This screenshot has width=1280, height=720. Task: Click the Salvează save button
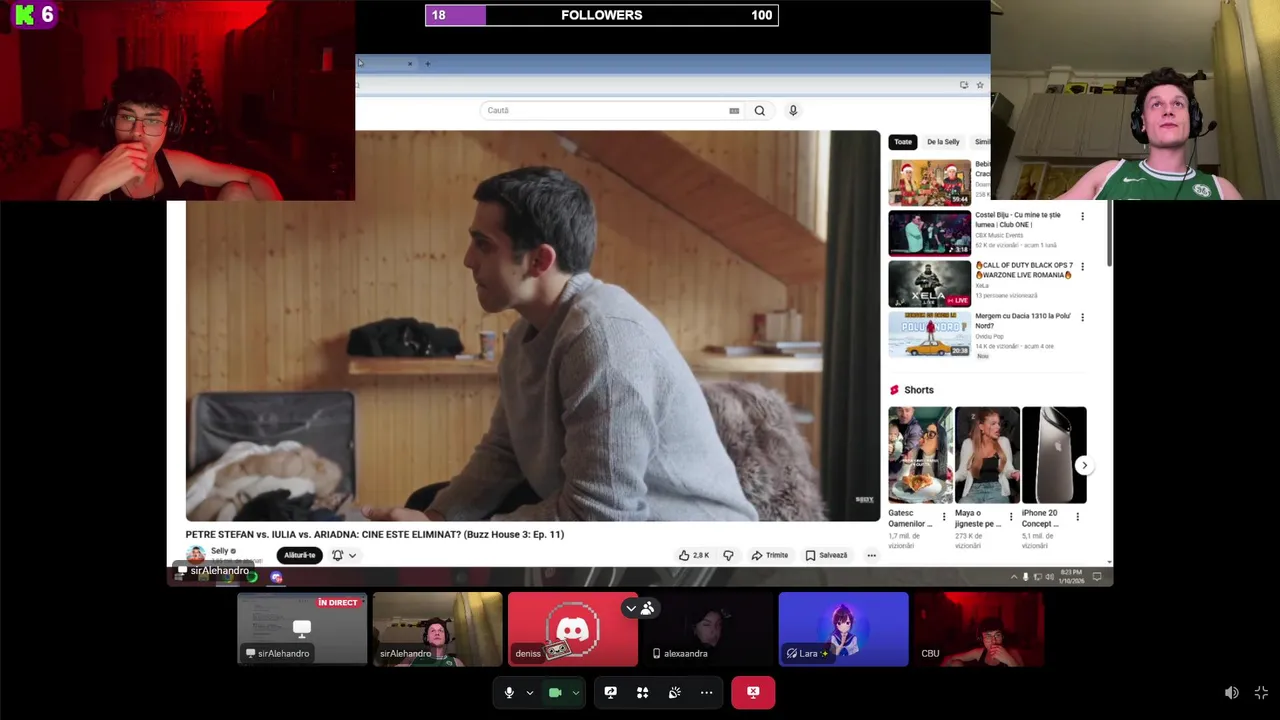pyautogui.click(x=826, y=555)
